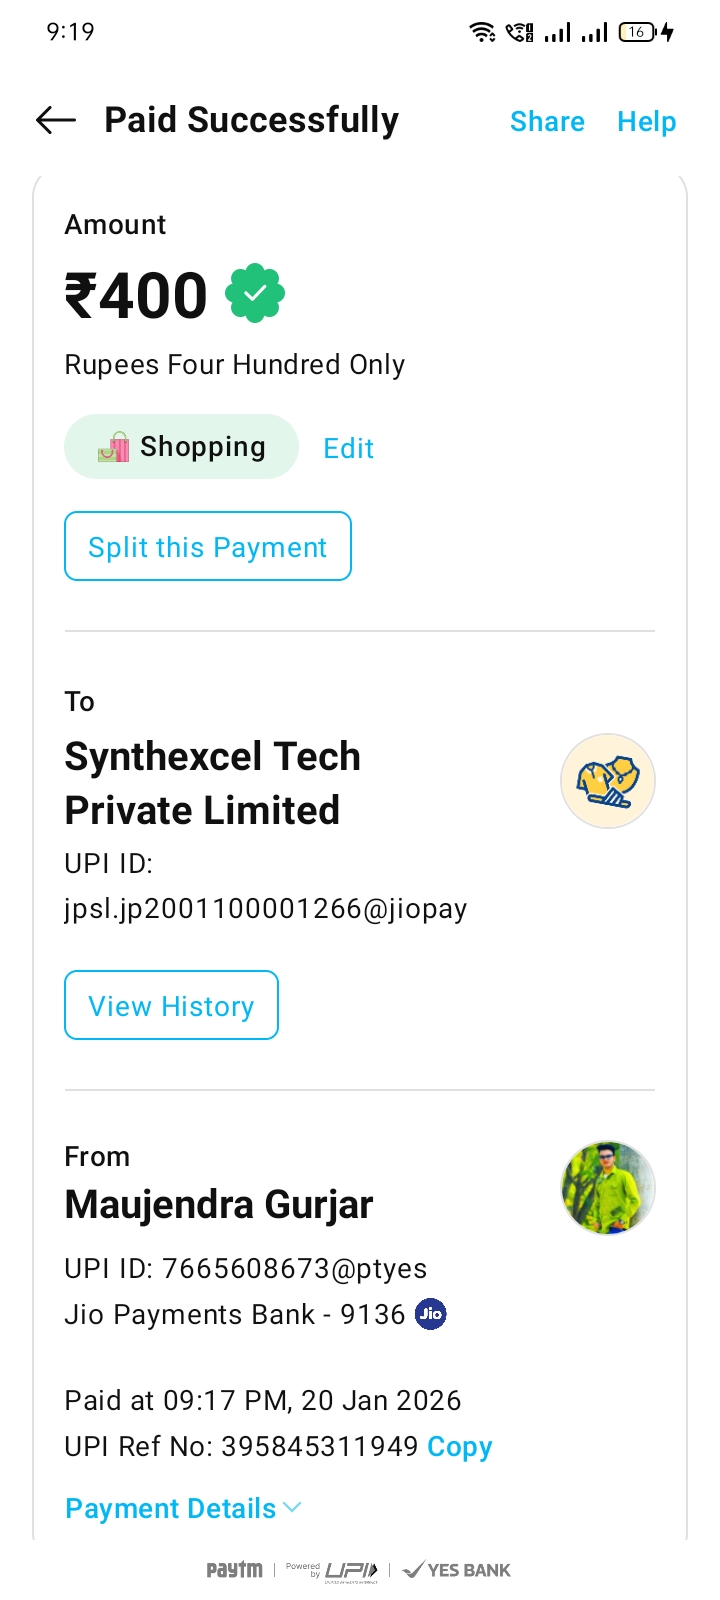This screenshot has height=1600, width=720.
Task: Edit the payment category
Action: (x=348, y=448)
